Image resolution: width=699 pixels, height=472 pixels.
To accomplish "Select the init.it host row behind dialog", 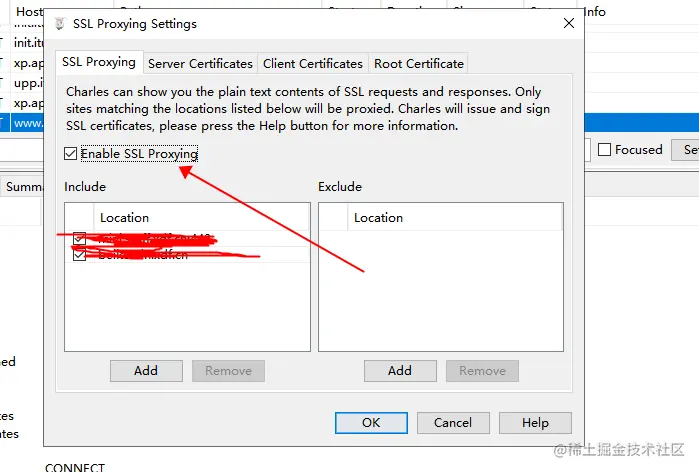I will tap(29, 43).
